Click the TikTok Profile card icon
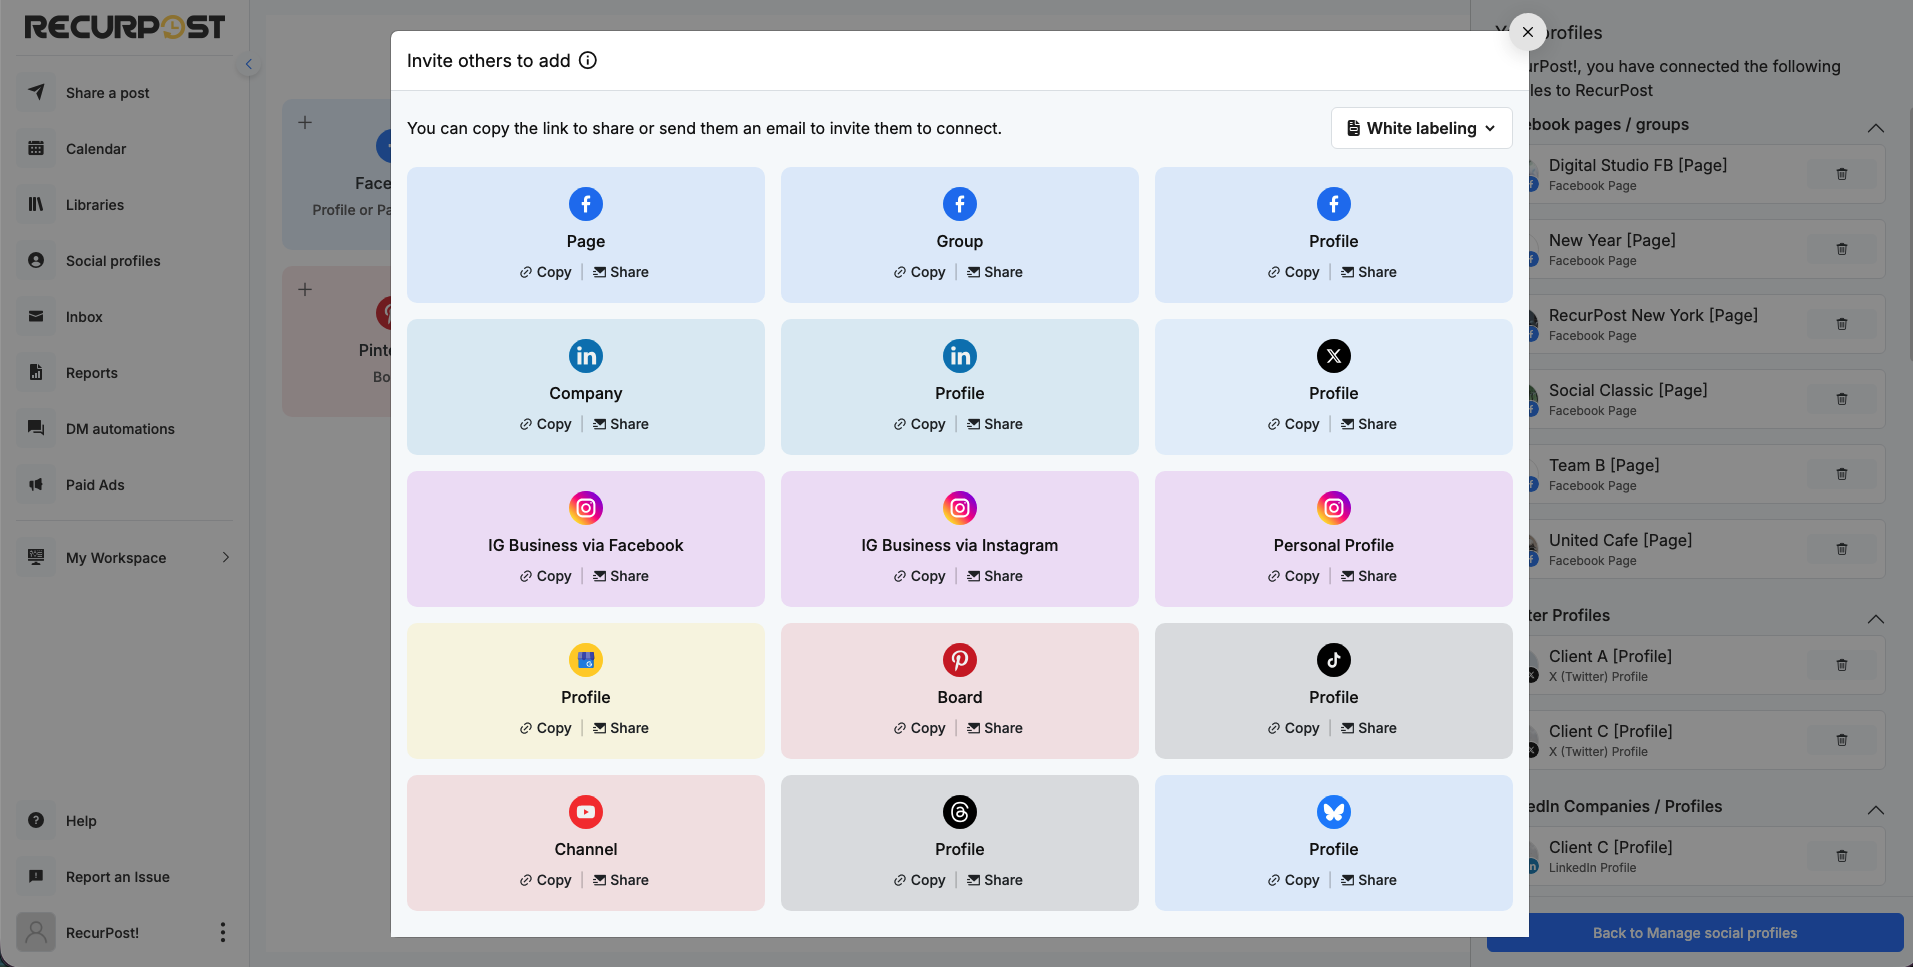 [x=1334, y=660]
